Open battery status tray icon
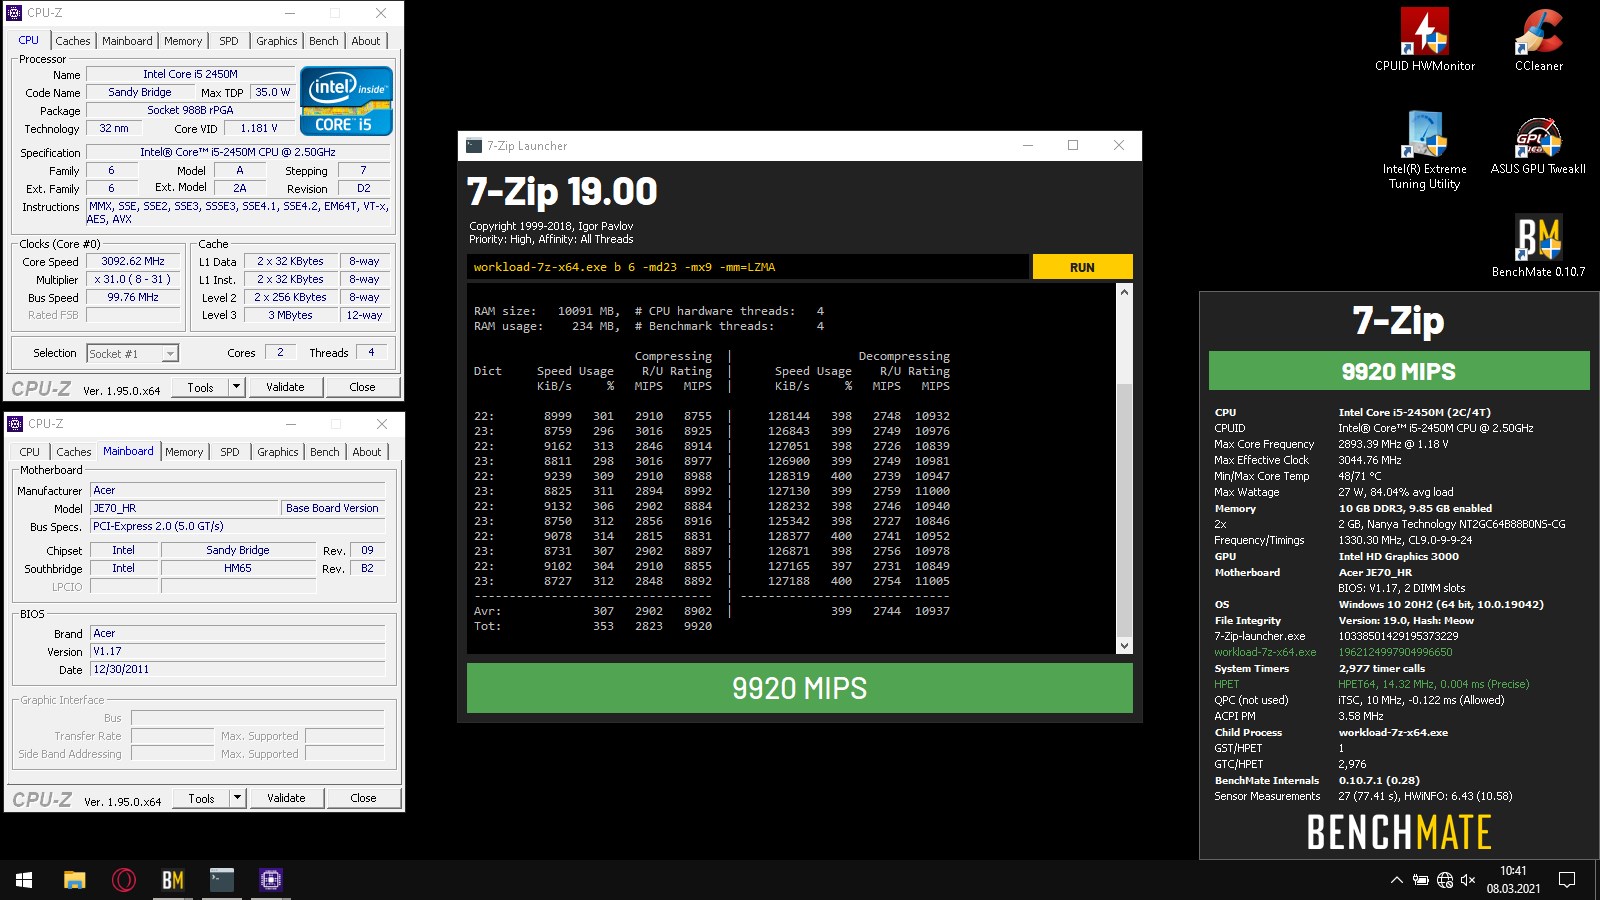Image resolution: width=1600 pixels, height=900 pixels. point(1420,880)
